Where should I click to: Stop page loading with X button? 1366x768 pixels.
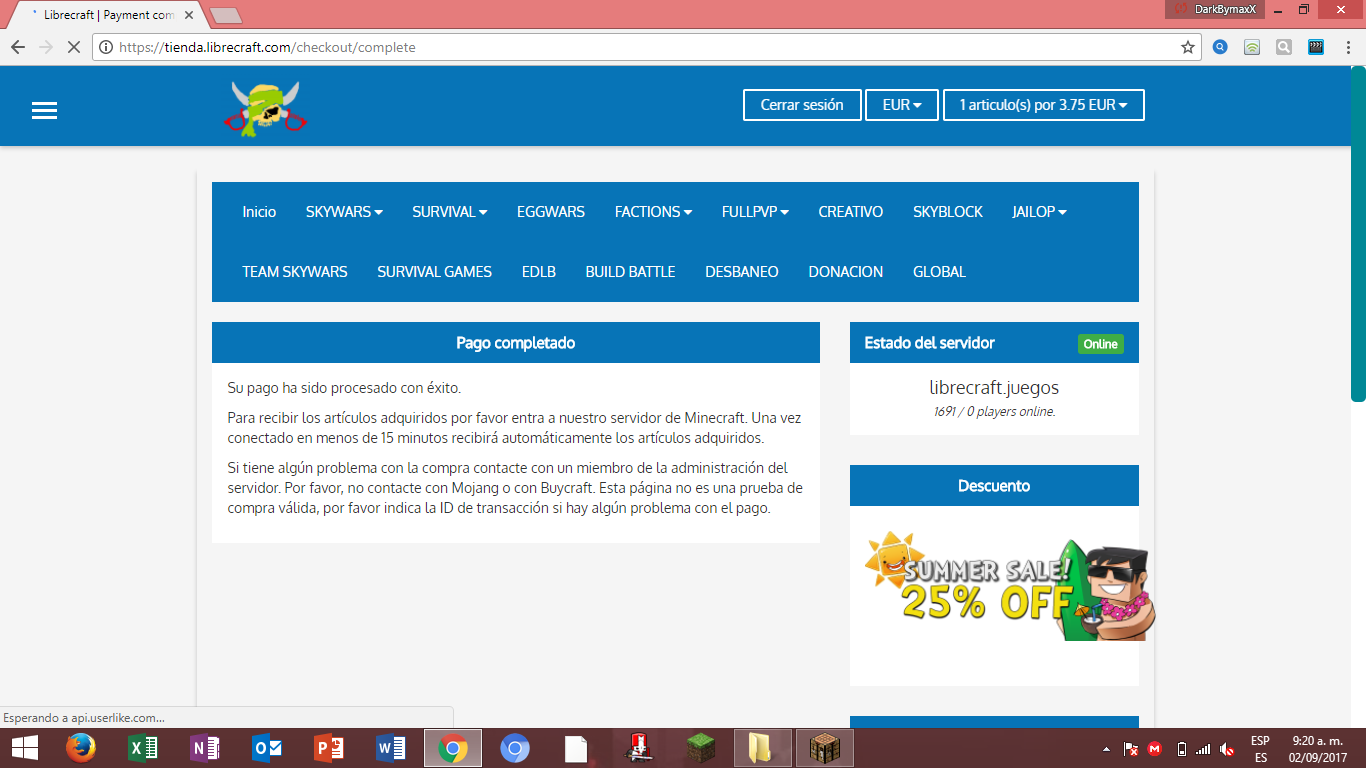(x=74, y=47)
